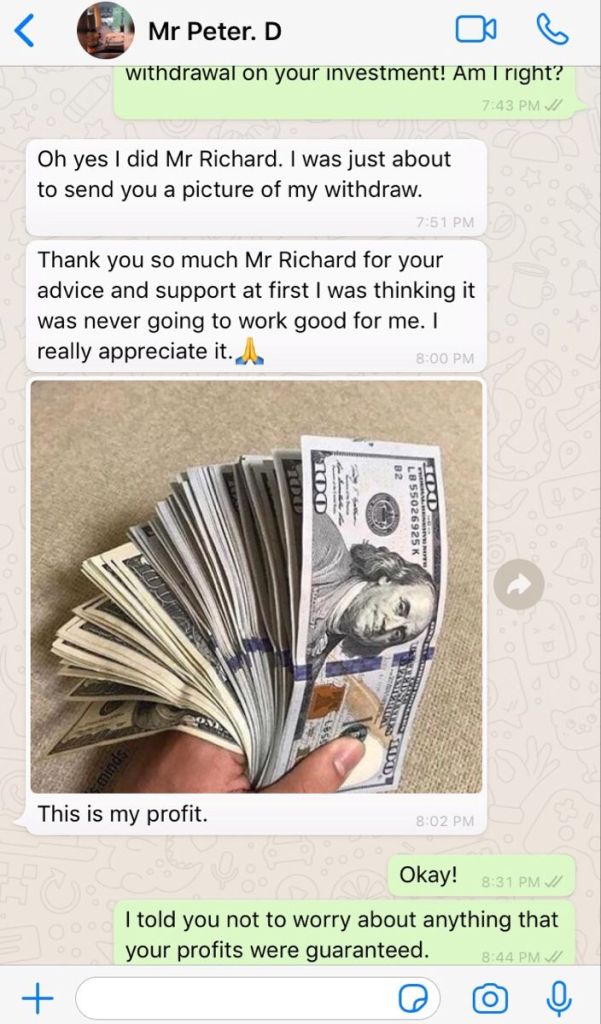The height and width of the screenshot is (1024, 601).
Task: Open the camera from the bottom bar
Action: click(490, 999)
